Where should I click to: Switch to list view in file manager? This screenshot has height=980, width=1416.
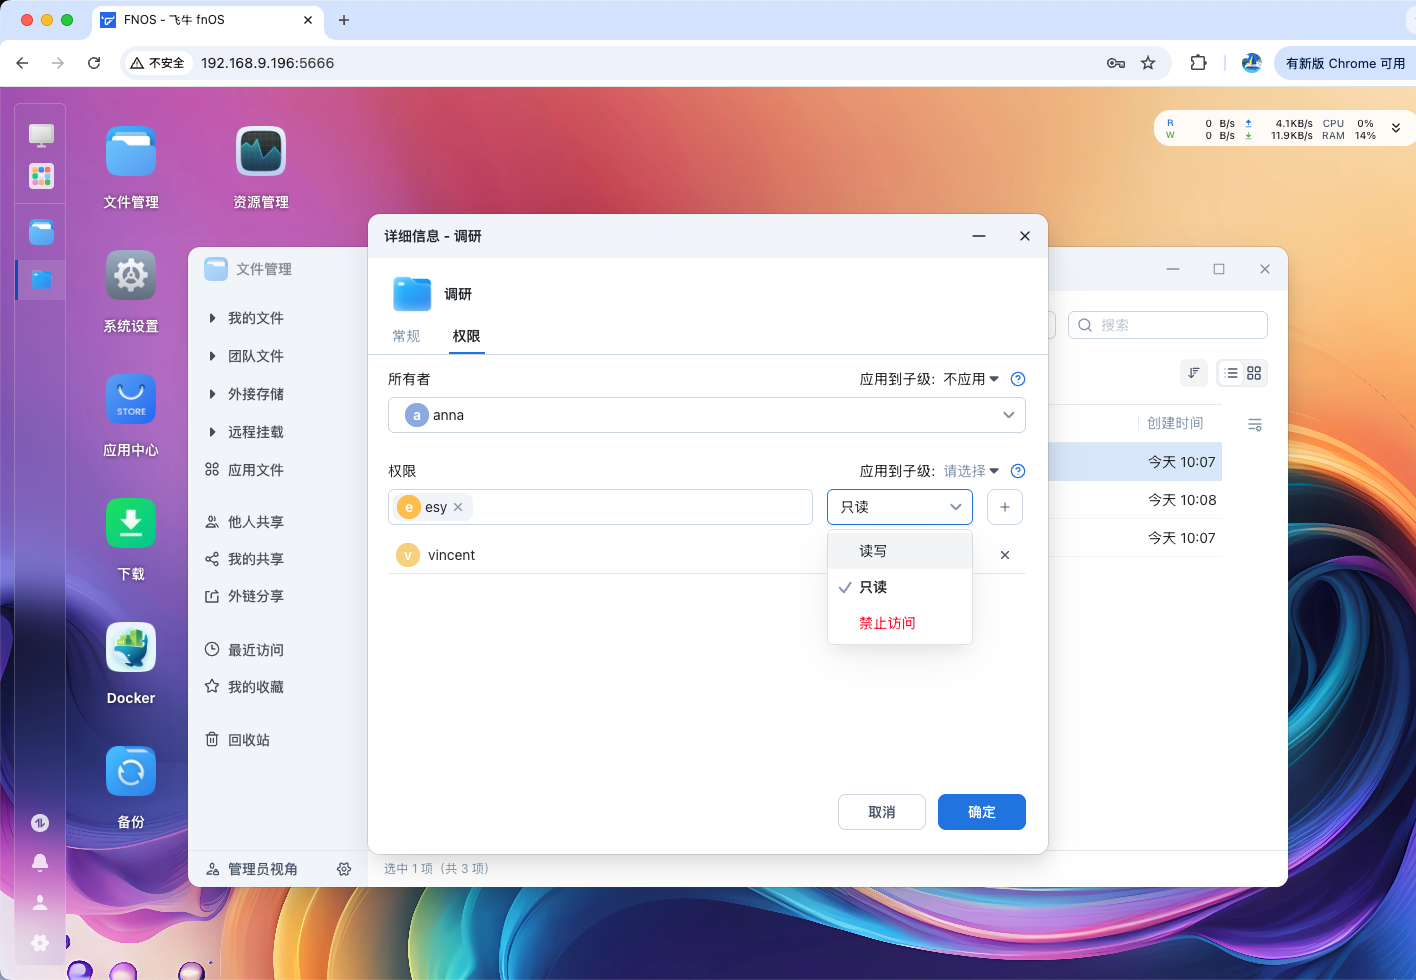click(1231, 373)
